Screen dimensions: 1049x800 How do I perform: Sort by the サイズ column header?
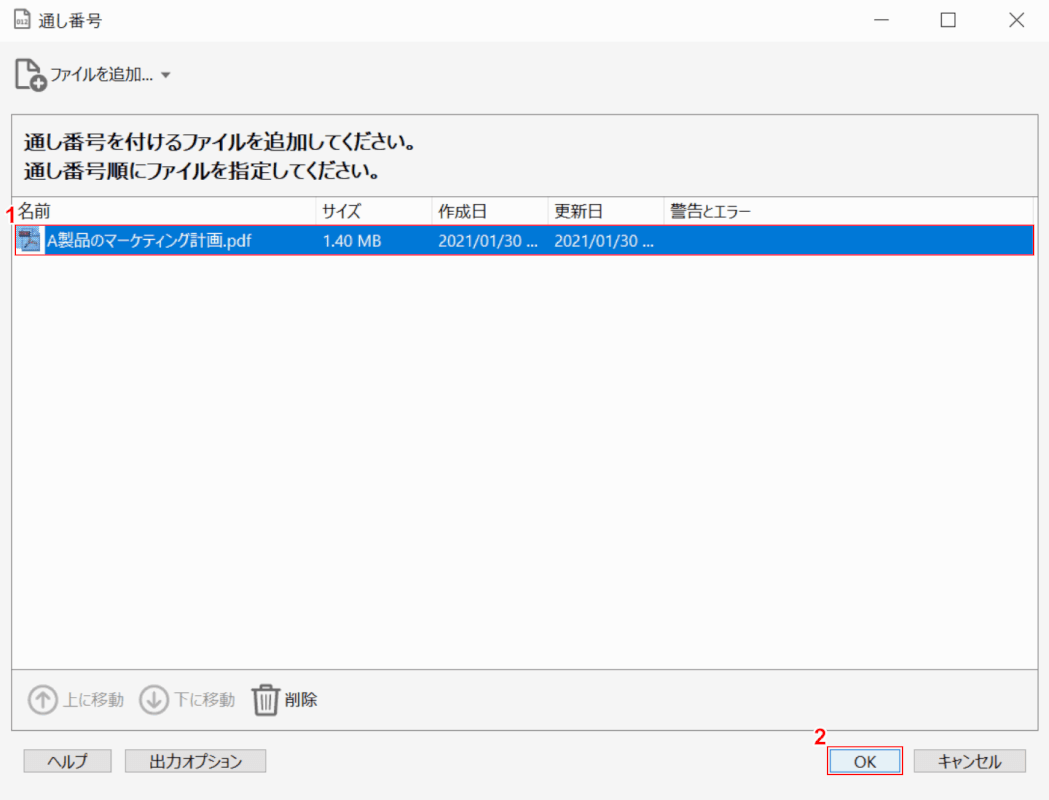(x=341, y=211)
